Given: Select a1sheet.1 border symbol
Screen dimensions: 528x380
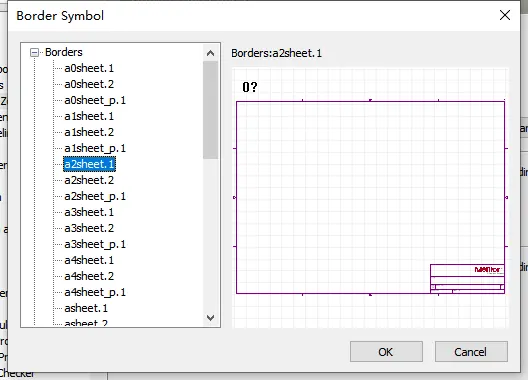Looking at the screenshot, I should pyautogui.click(x=89, y=116).
